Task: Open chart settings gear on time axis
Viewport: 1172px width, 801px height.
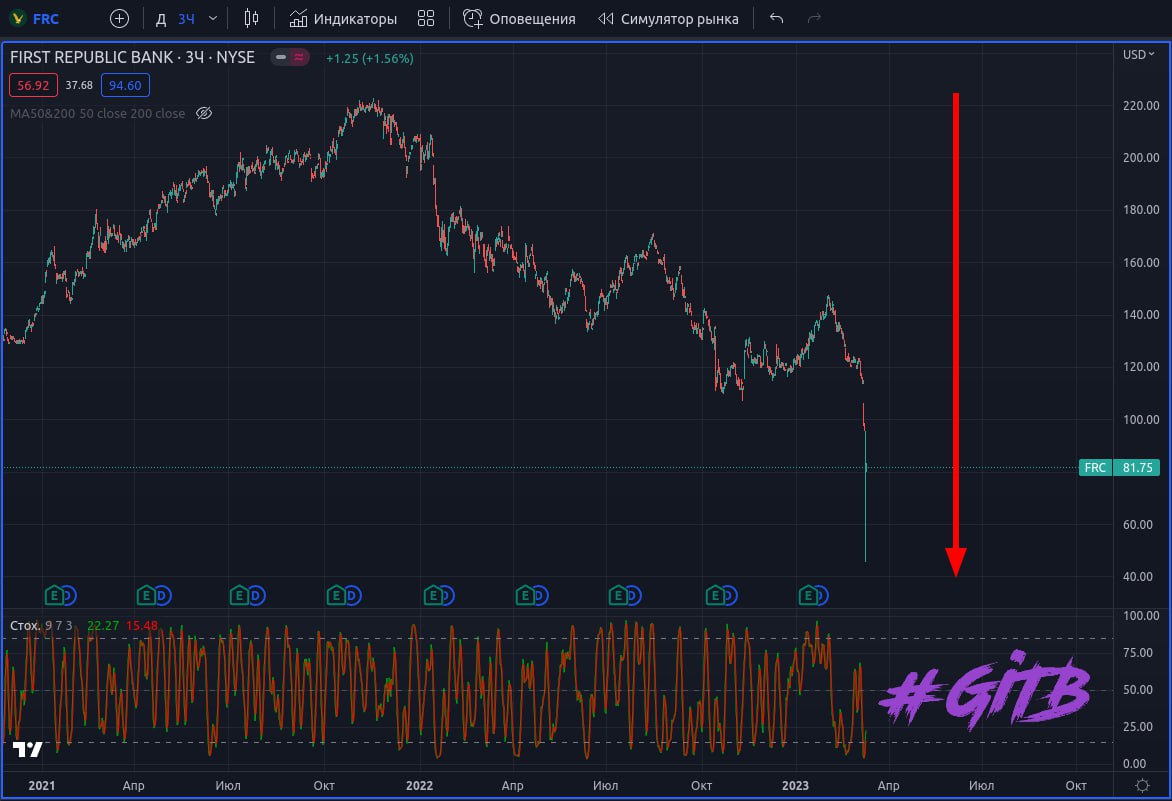Action: click(x=1142, y=785)
